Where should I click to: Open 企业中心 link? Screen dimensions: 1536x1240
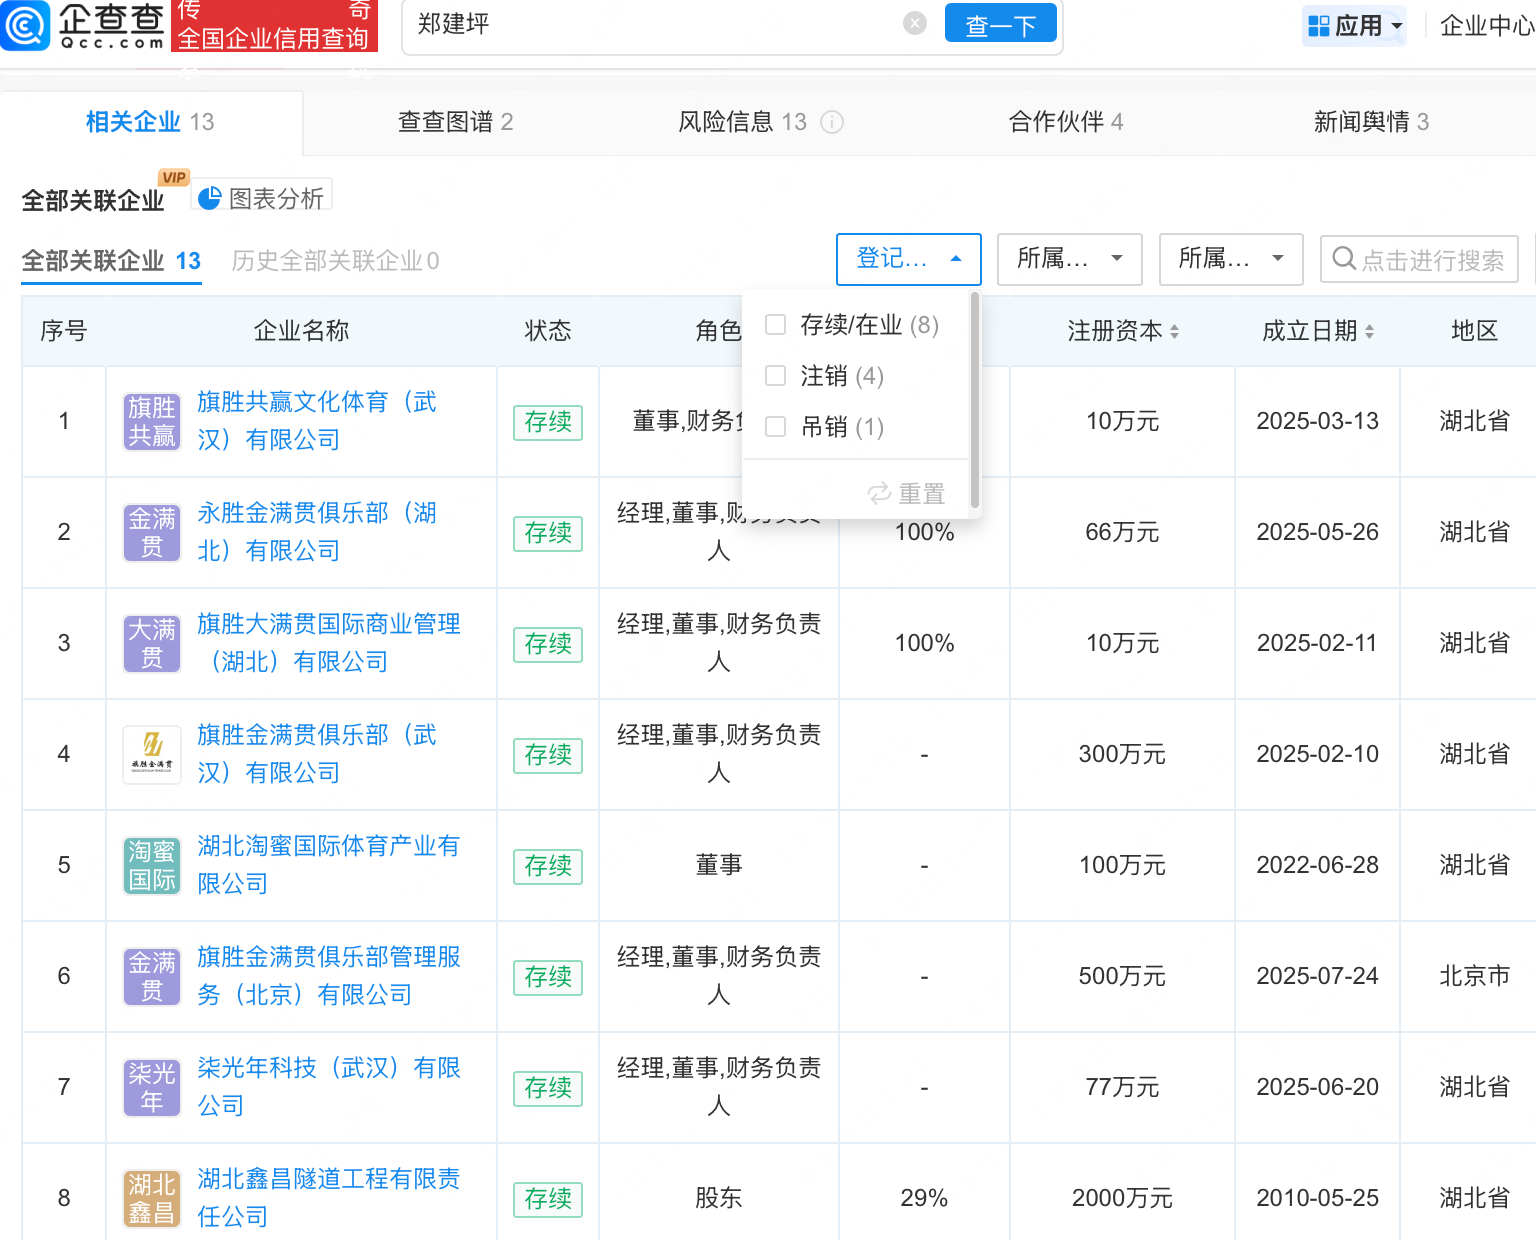[x=1487, y=26]
